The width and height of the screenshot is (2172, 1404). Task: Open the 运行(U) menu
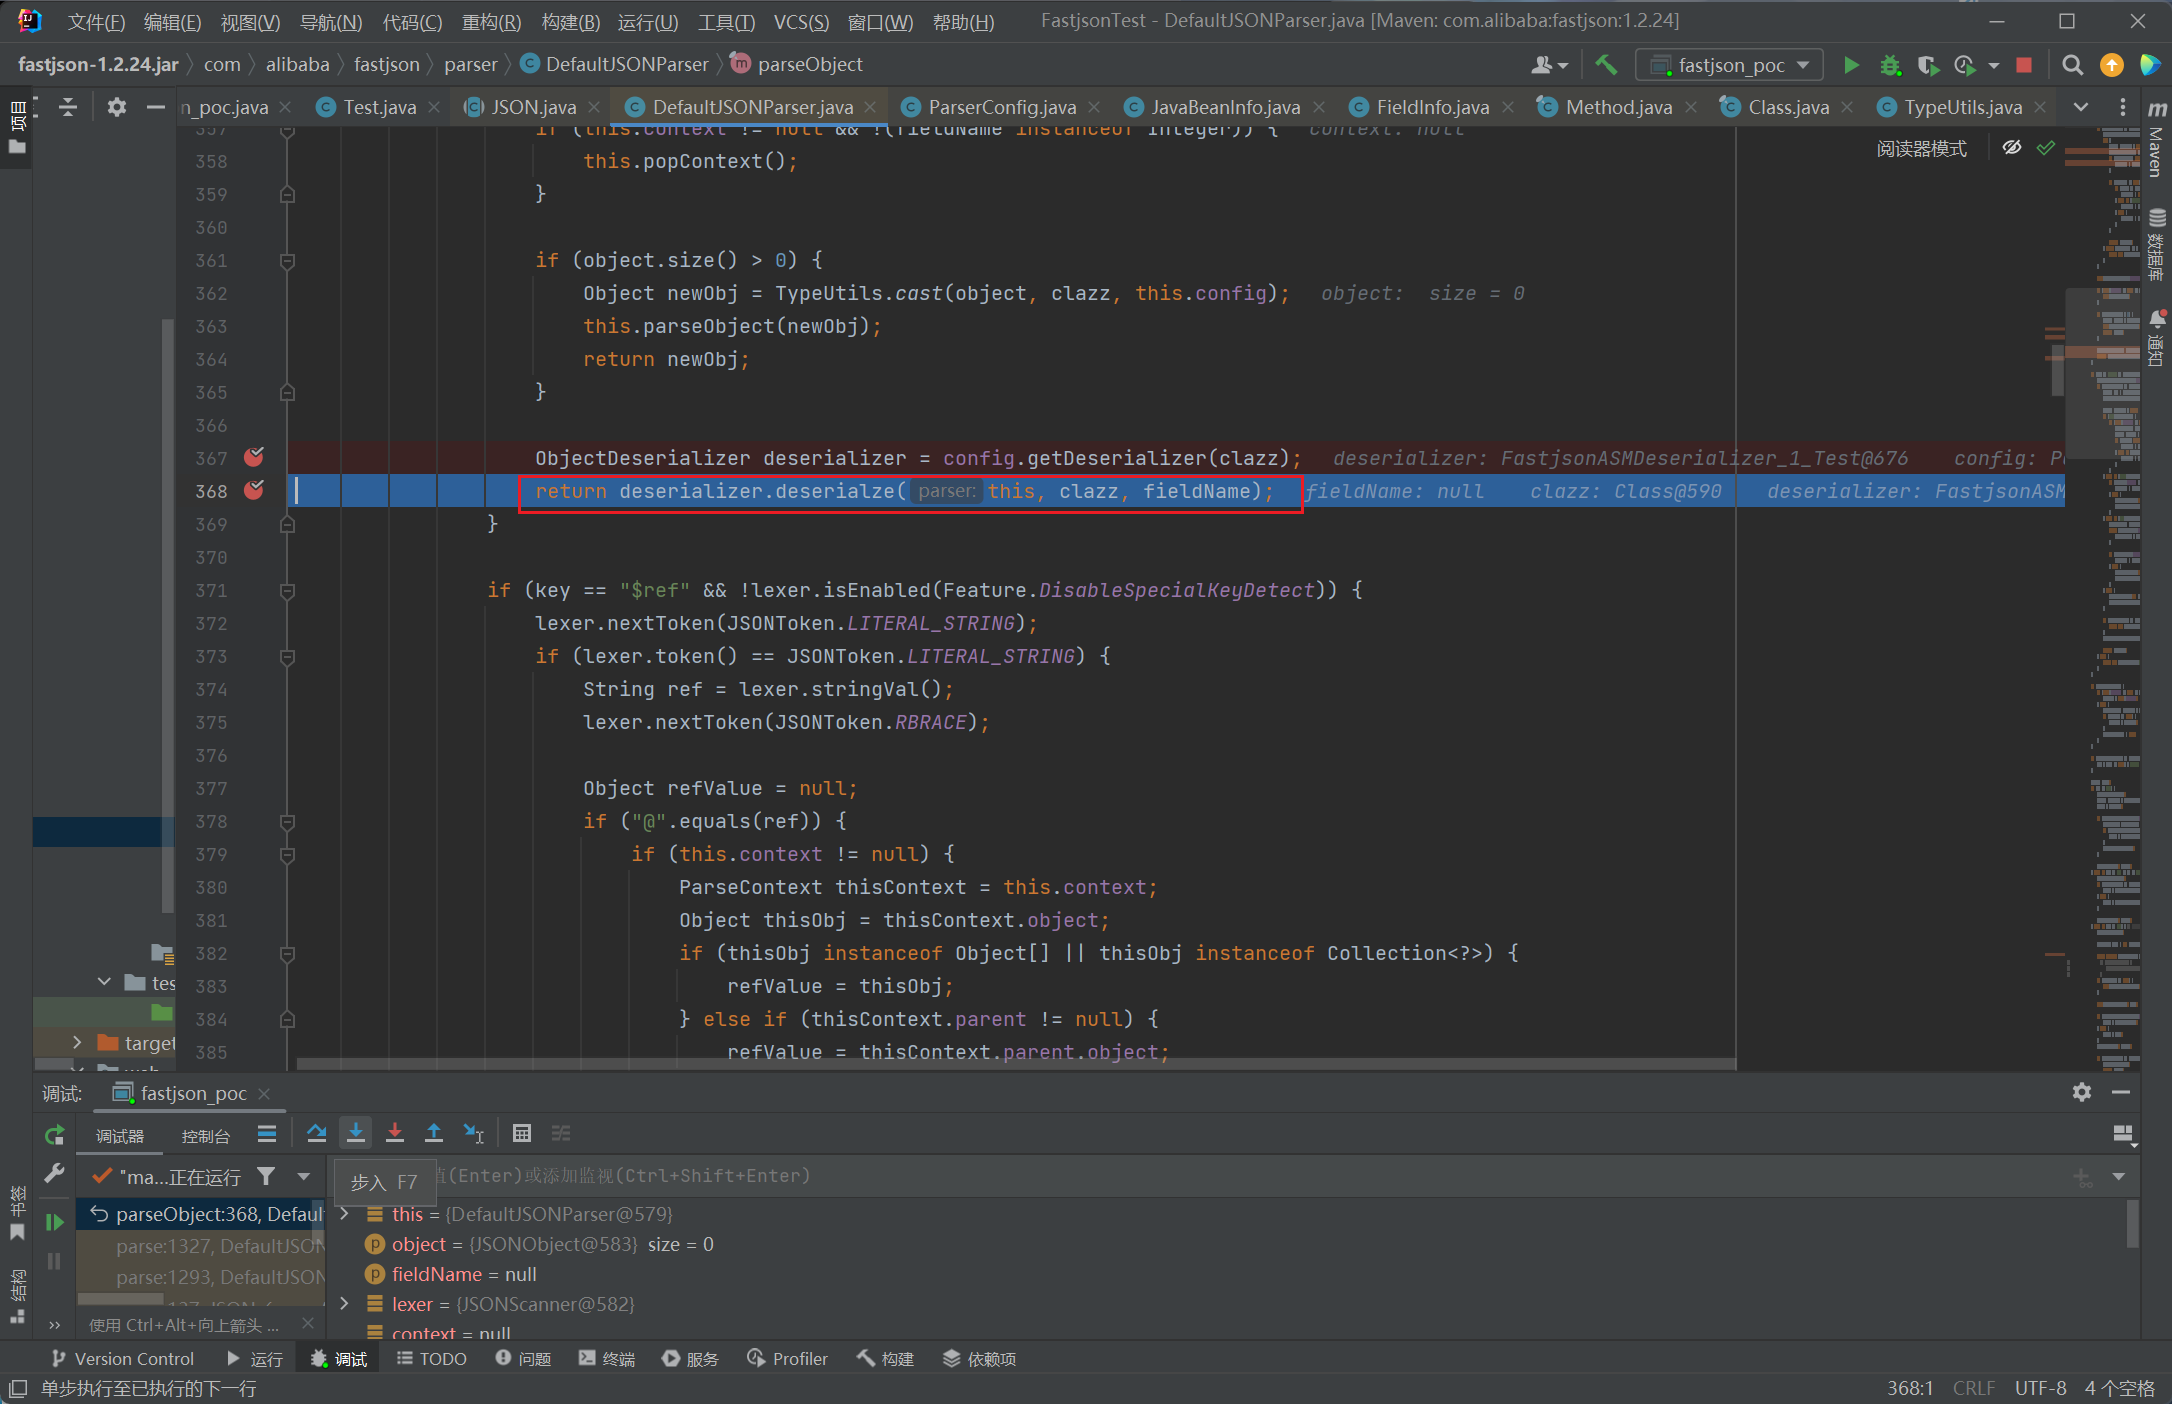click(647, 22)
